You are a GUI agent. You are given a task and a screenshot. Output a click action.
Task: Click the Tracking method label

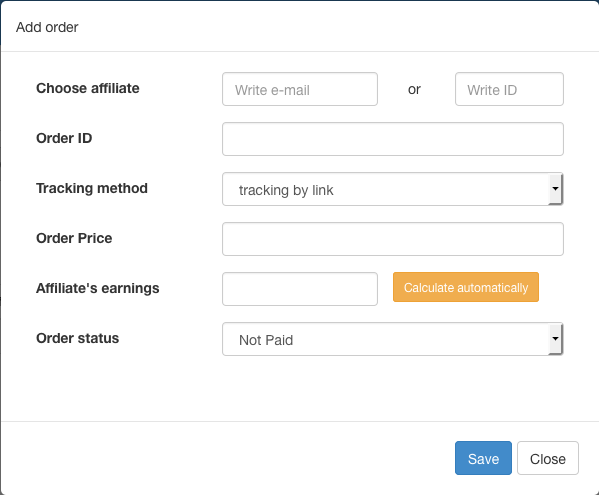point(92,188)
